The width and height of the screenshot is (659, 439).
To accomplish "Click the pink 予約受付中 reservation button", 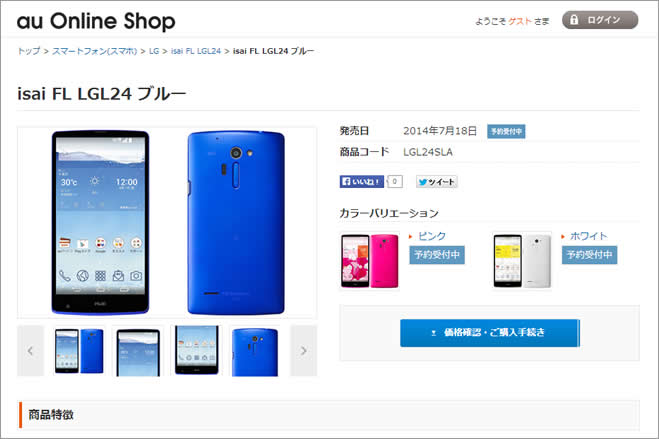I will (437, 255).
